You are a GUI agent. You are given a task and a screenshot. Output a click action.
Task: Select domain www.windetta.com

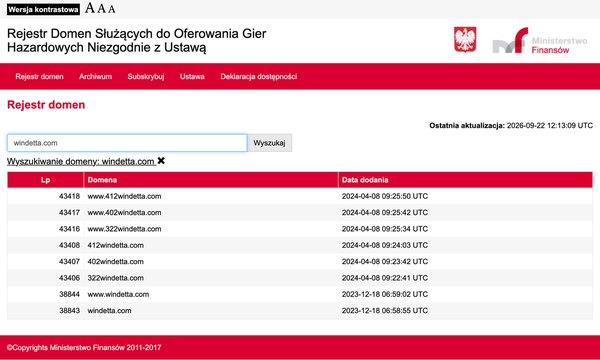click(x=118, y=295)
